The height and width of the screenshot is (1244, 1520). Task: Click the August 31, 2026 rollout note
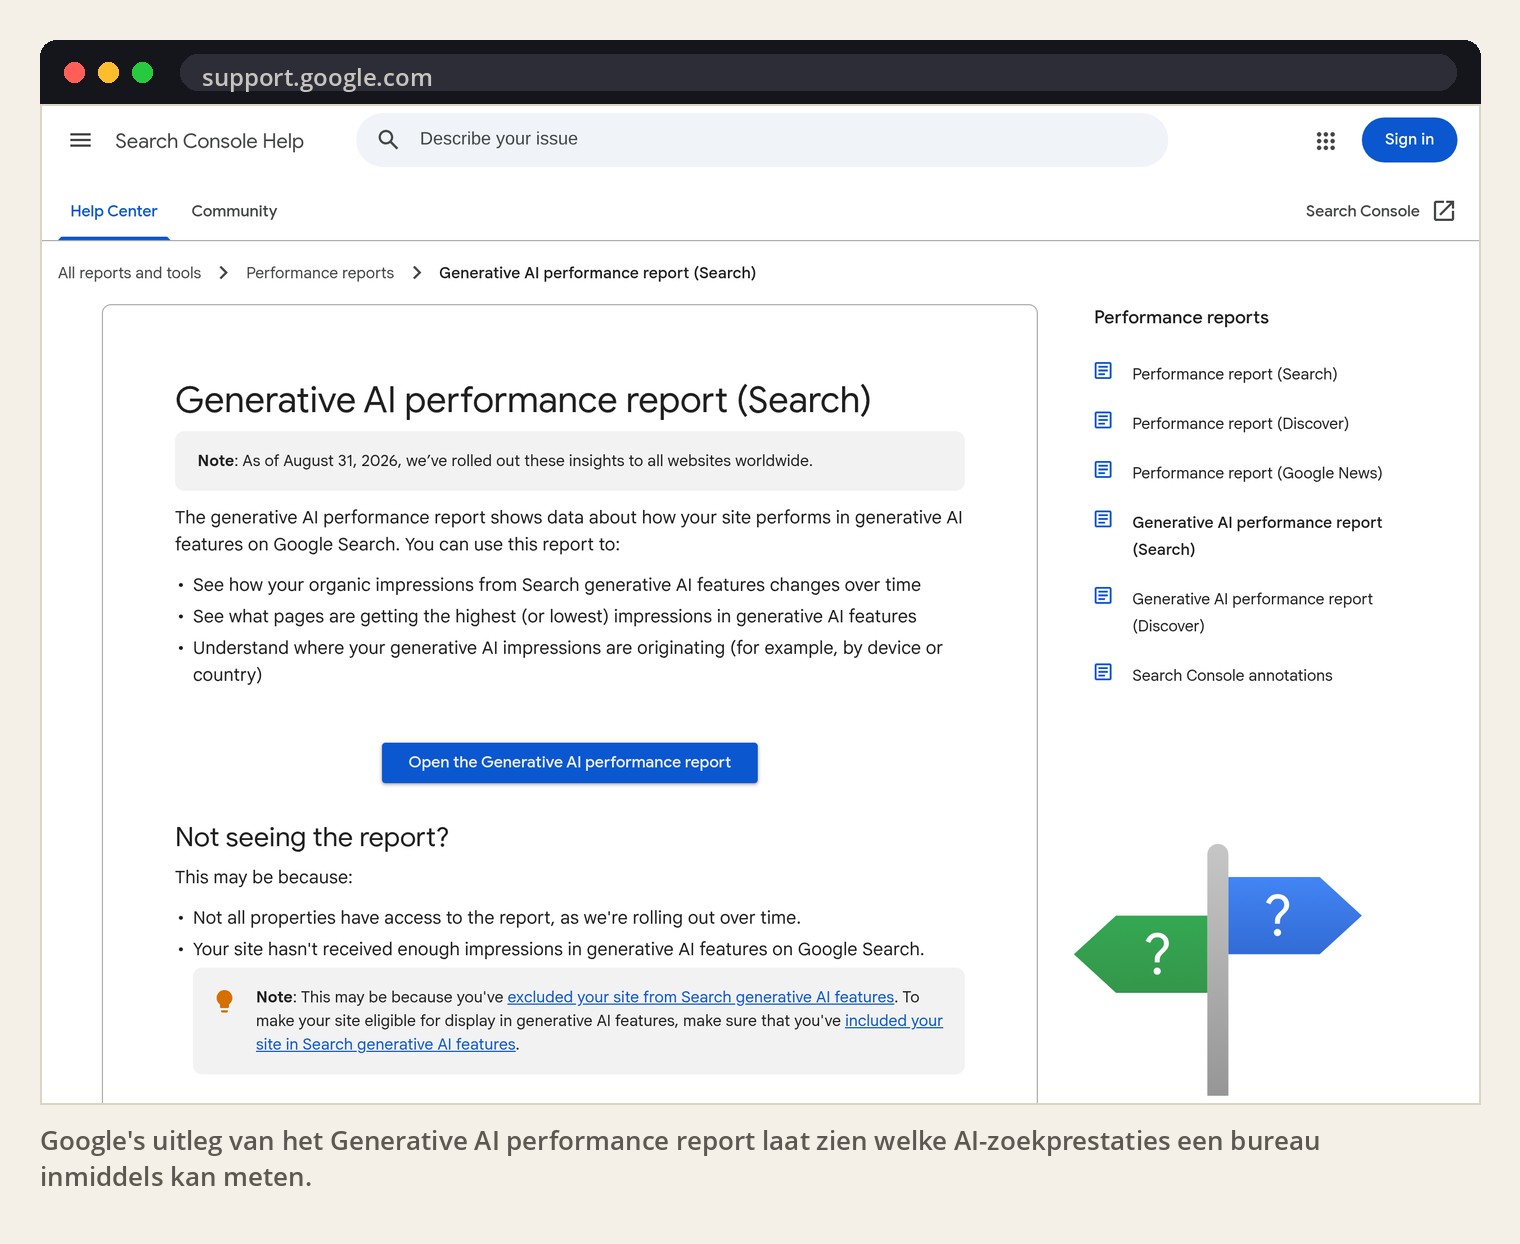(570, 461)
